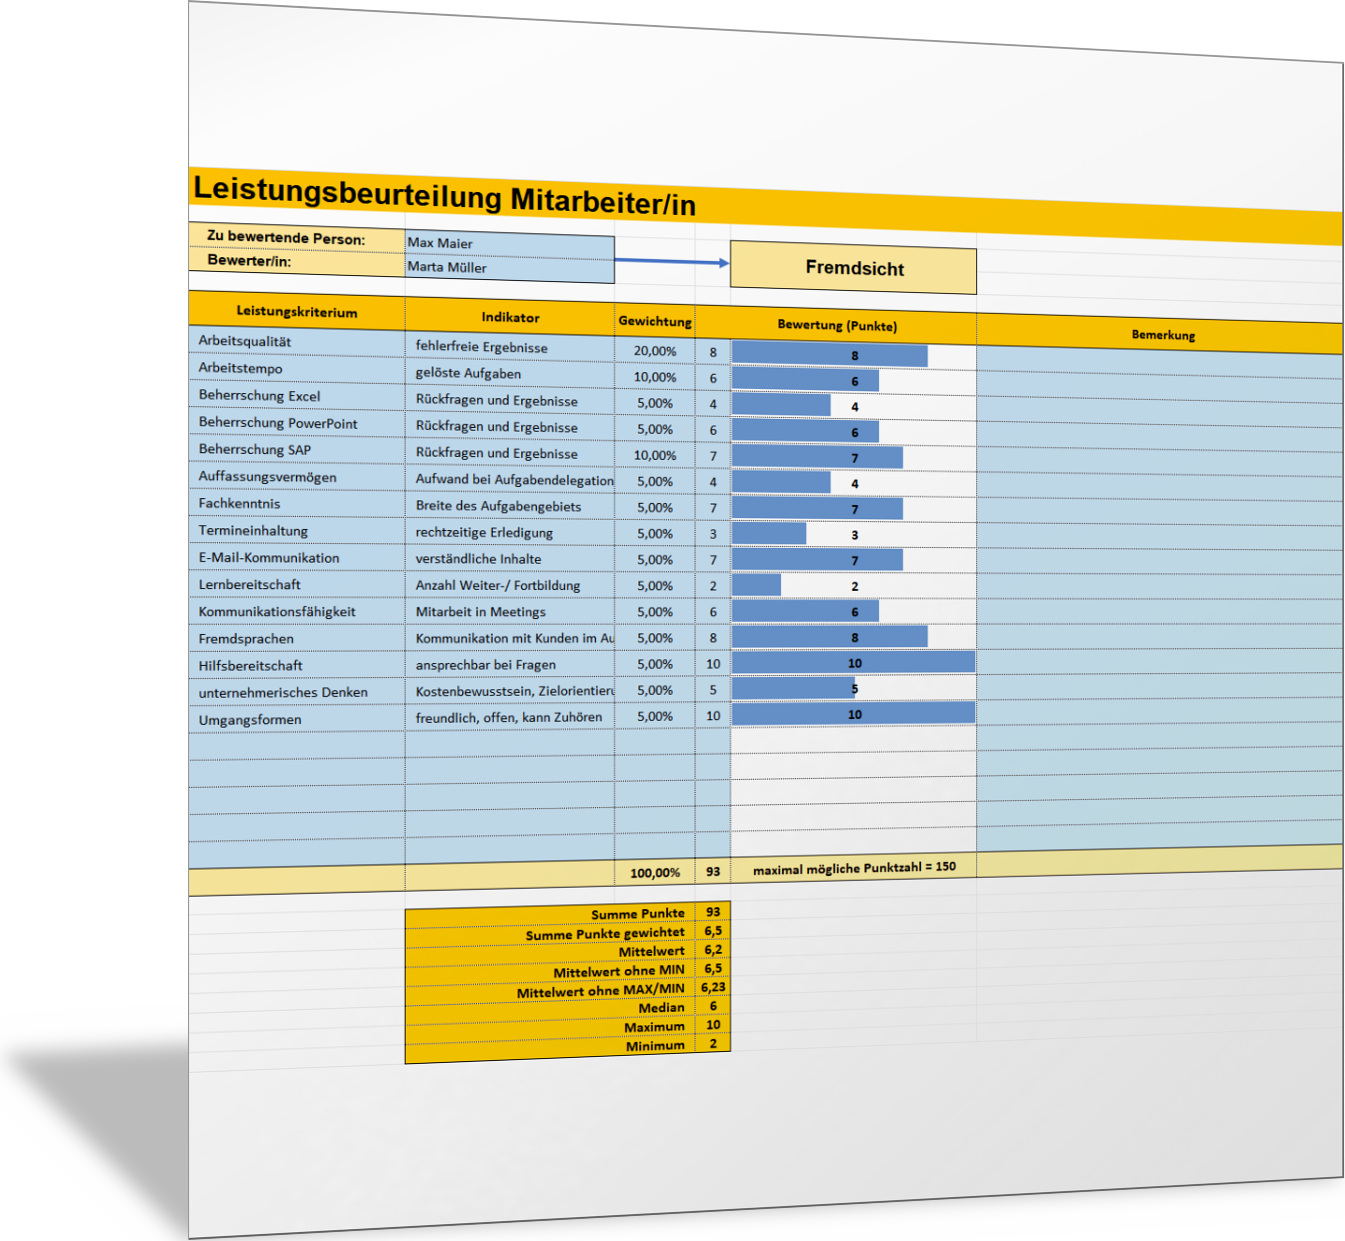Viewport: 1345px width, 1241px height.
Task: Select the Arbeitstempo criterion cell
Action: tap(297, 369)
